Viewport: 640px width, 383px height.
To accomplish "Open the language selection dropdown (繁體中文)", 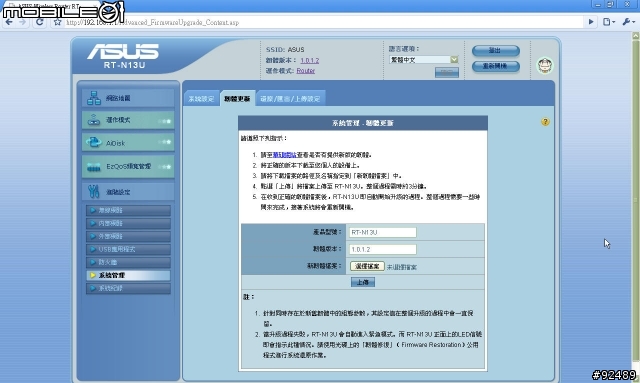I will point(423,60).
